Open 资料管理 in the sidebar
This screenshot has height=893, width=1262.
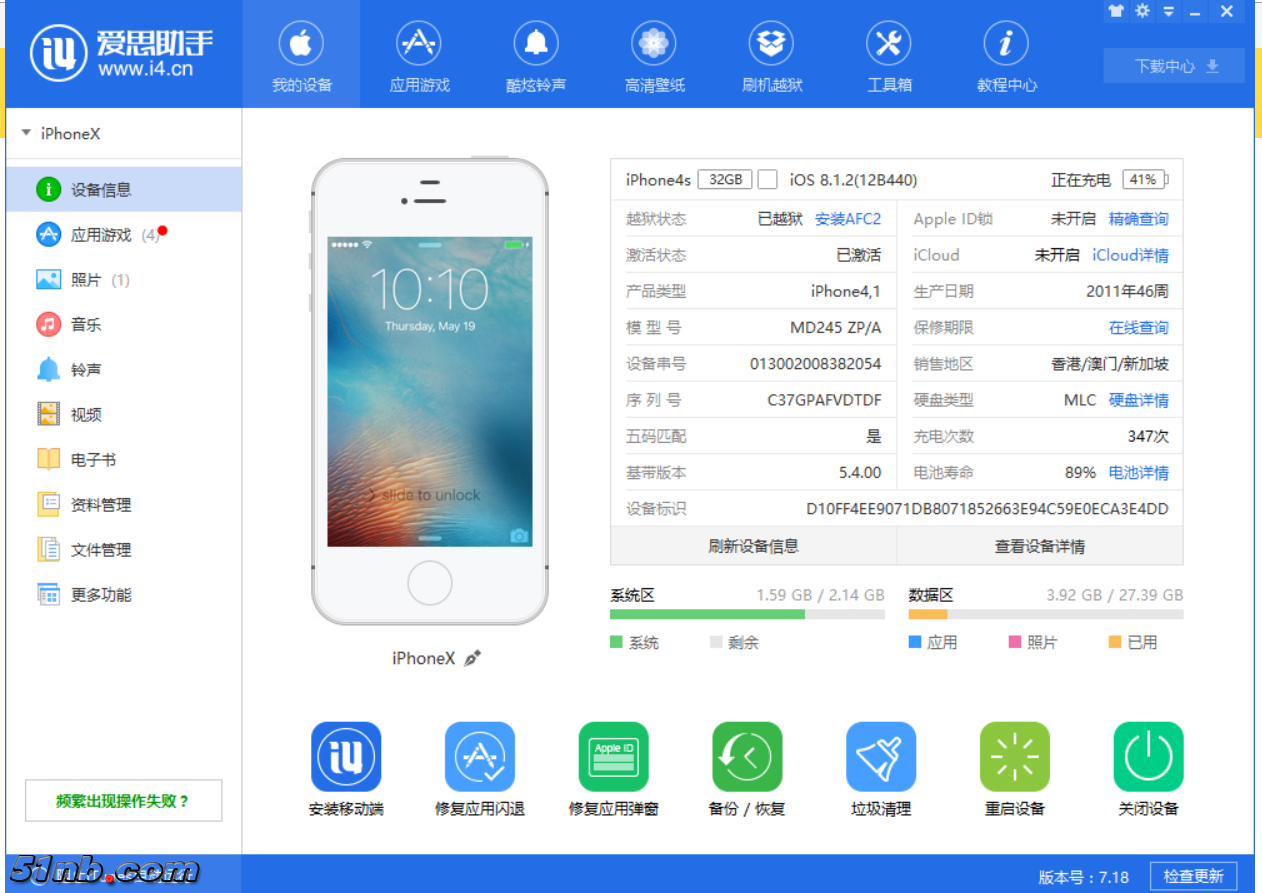tap(124, 504)
